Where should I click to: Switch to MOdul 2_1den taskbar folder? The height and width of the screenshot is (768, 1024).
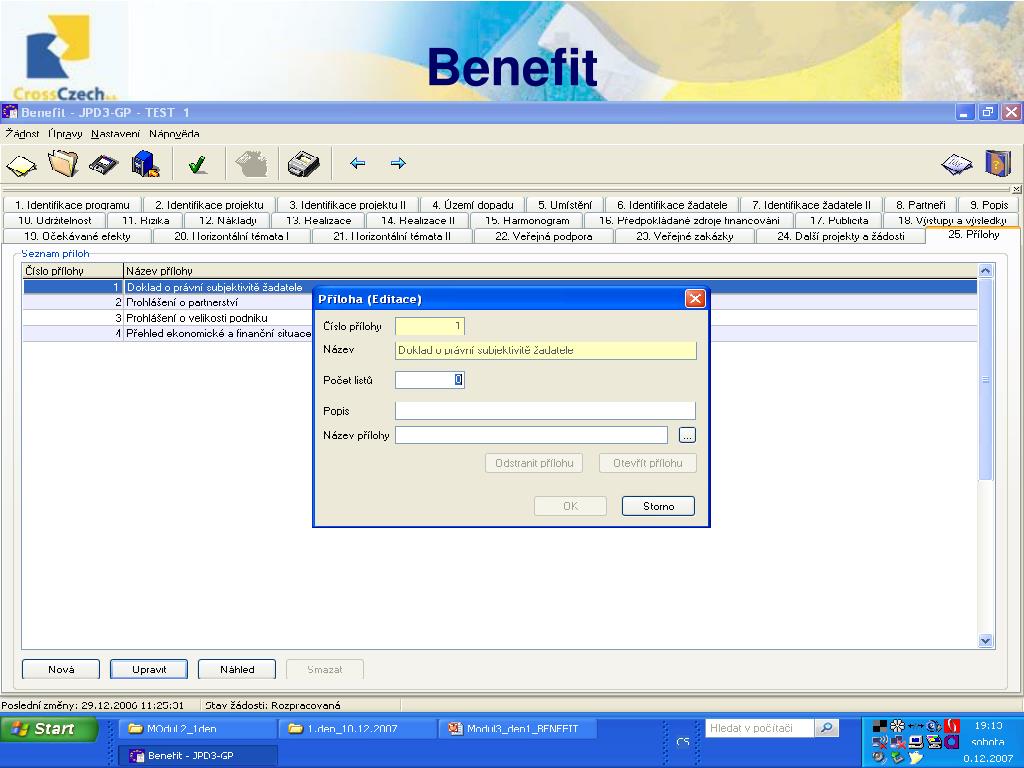pyautogui.click(x=197, y=729)
